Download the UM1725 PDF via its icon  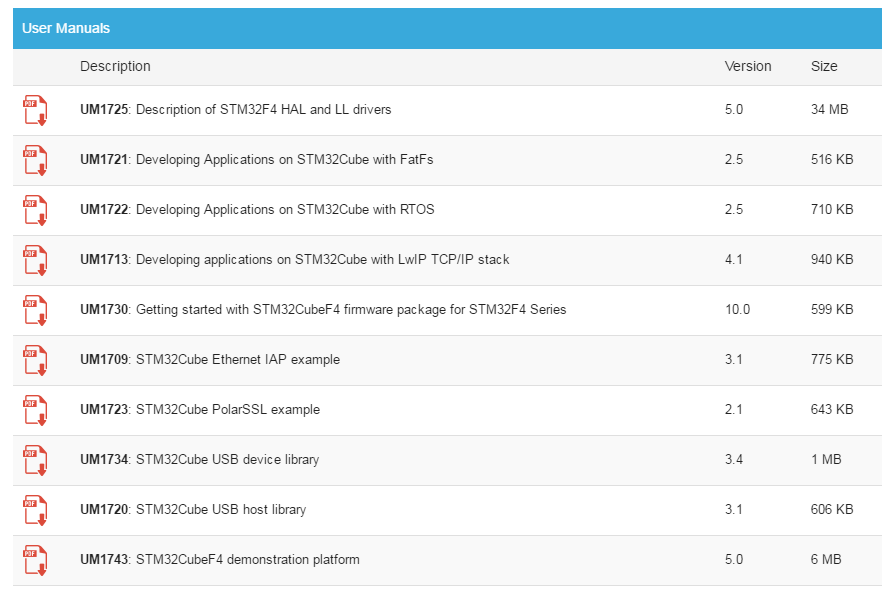click(x=35, y=110)
